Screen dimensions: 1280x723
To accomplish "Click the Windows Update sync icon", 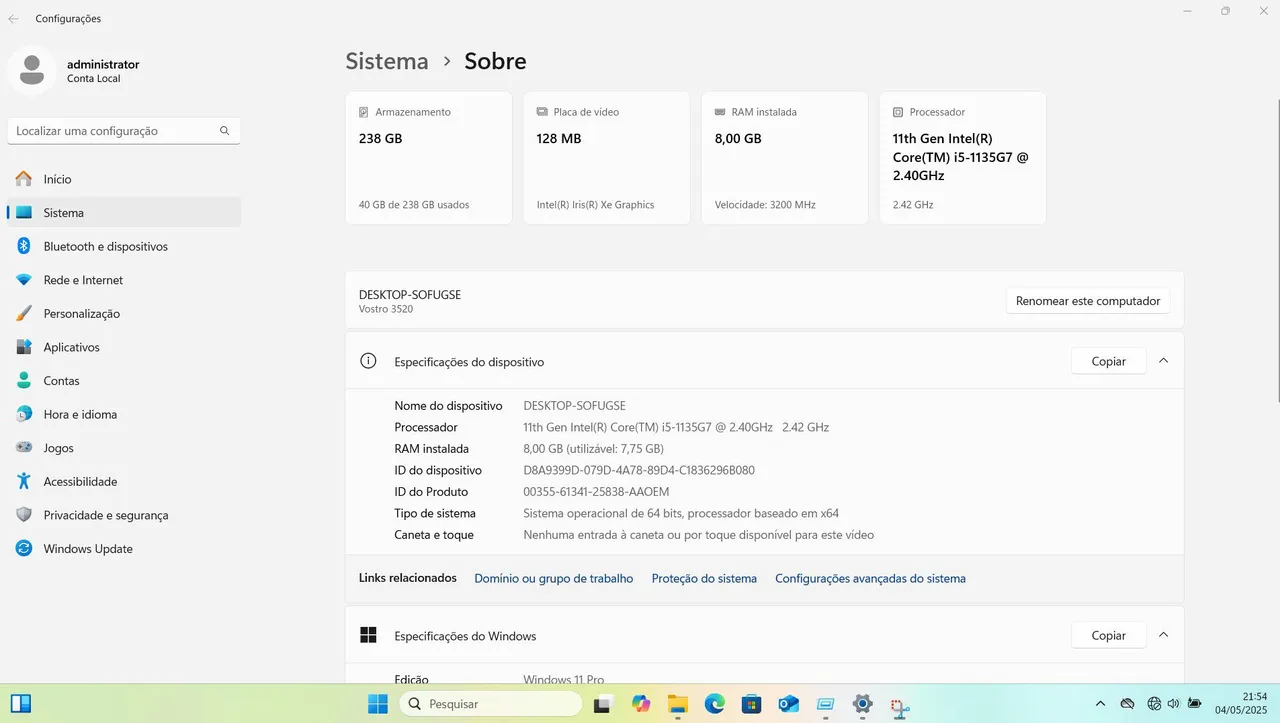I will pos(24,549).
